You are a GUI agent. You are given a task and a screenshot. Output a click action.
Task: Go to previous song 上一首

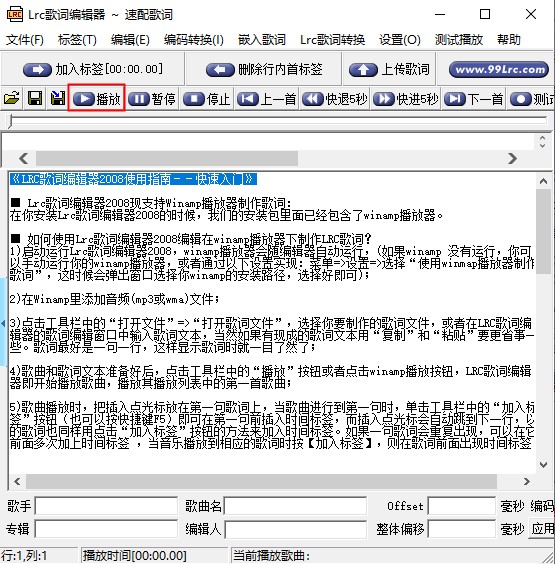coord(267,99)
